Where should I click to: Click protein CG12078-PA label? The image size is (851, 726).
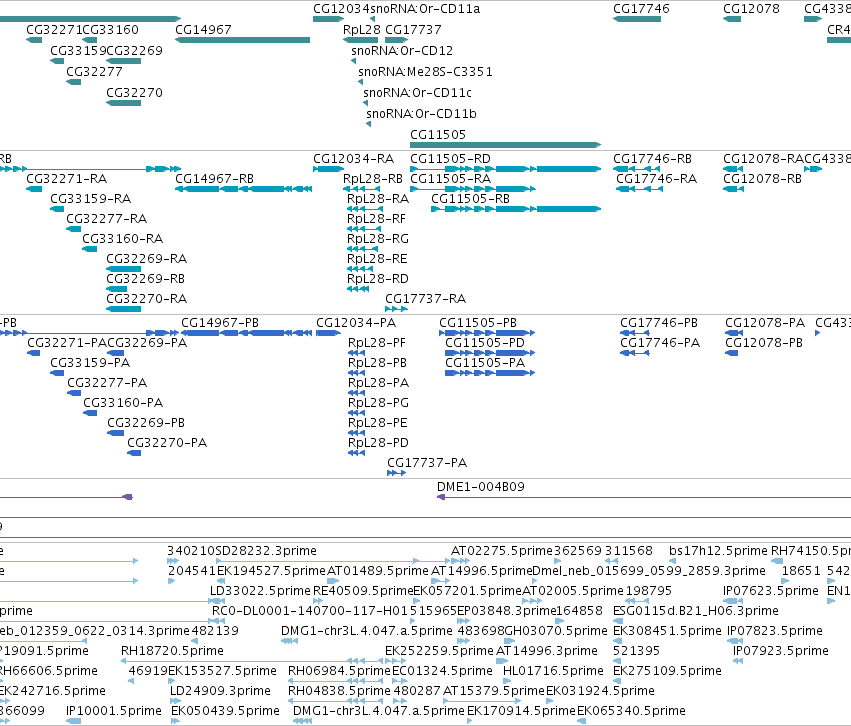click(x=765, y=323)
